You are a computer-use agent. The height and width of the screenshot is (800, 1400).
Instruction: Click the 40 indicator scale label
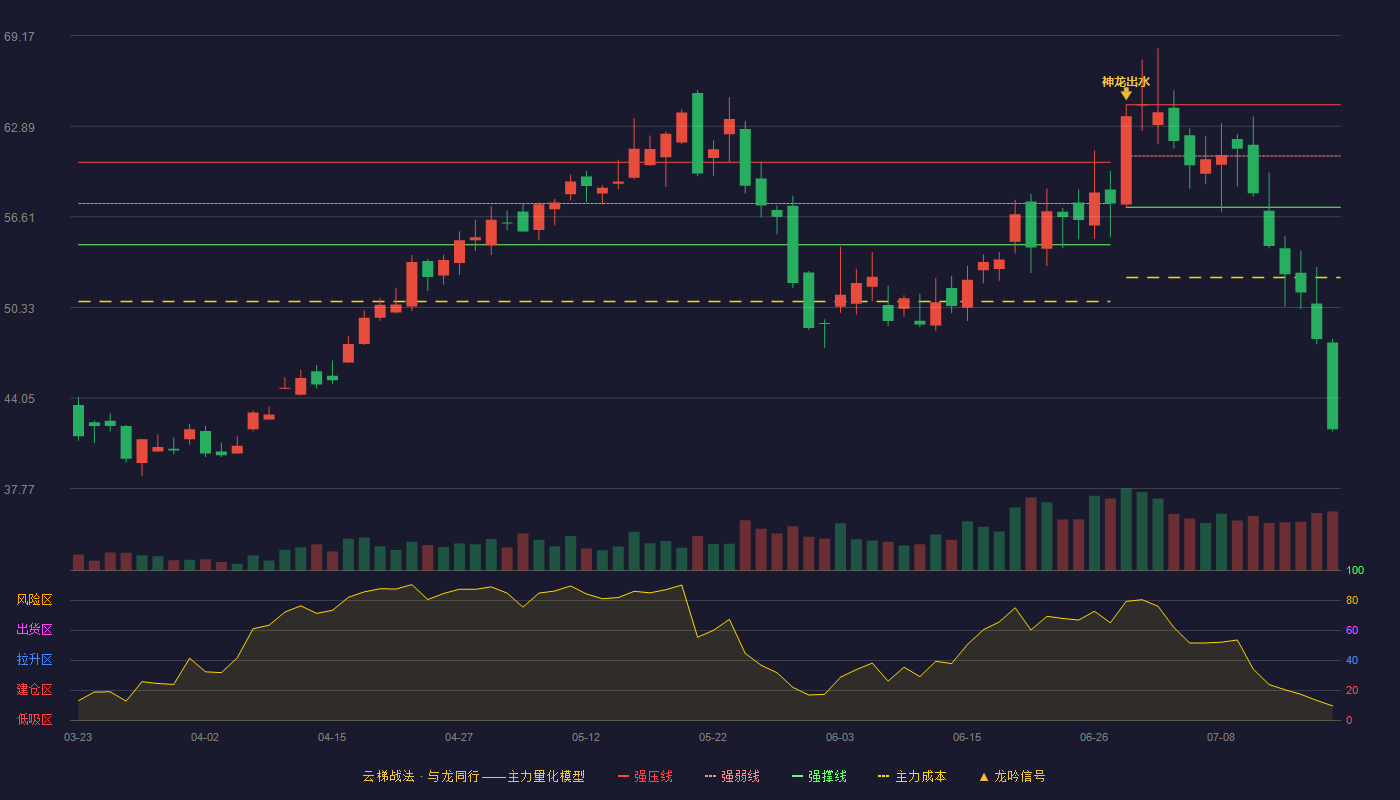click(1352, 661)
